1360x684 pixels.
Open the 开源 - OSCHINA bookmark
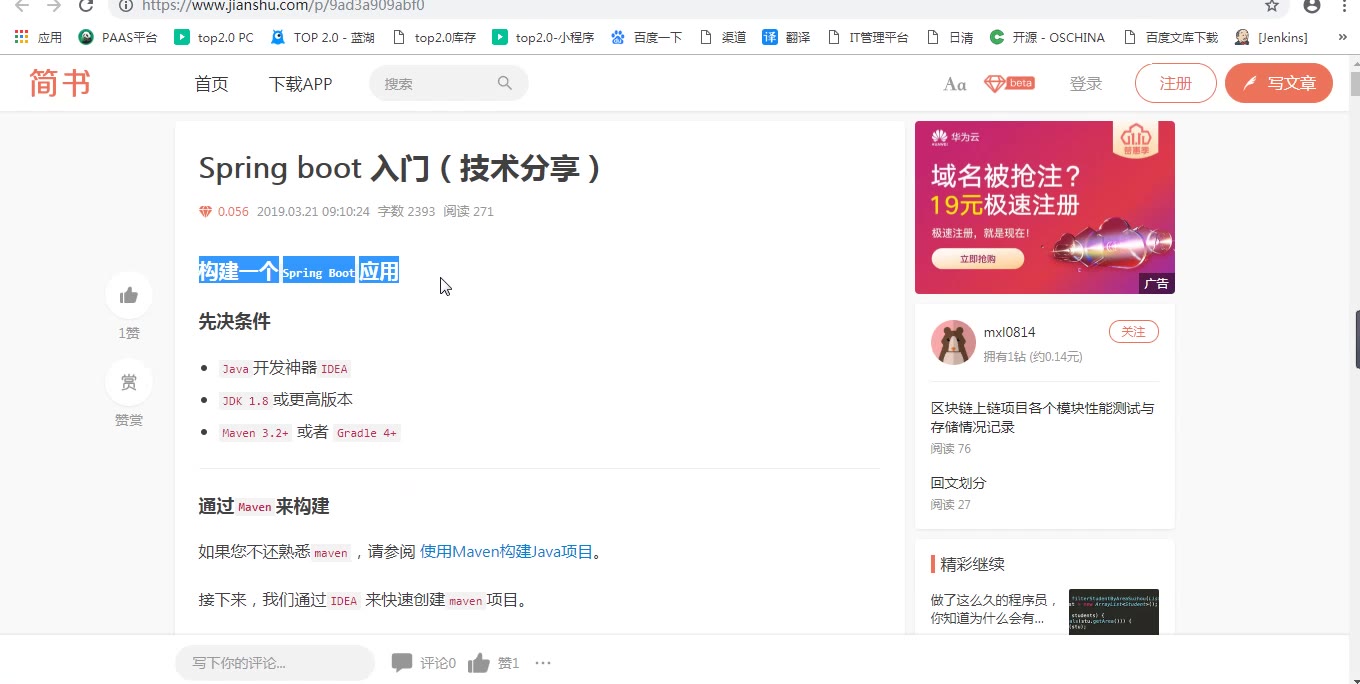pyautogui.click(x=1047, y=37)
